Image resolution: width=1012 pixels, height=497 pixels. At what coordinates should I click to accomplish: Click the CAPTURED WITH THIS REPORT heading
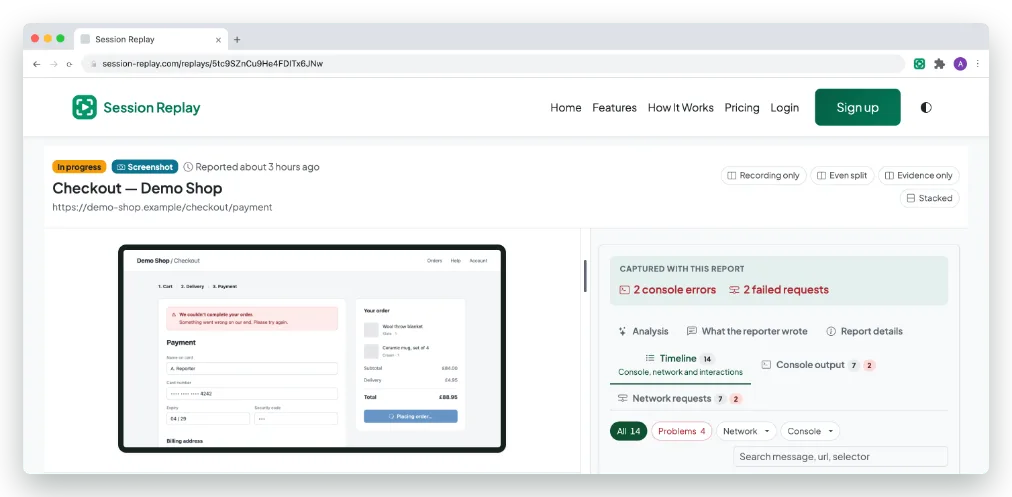(682, 269)
